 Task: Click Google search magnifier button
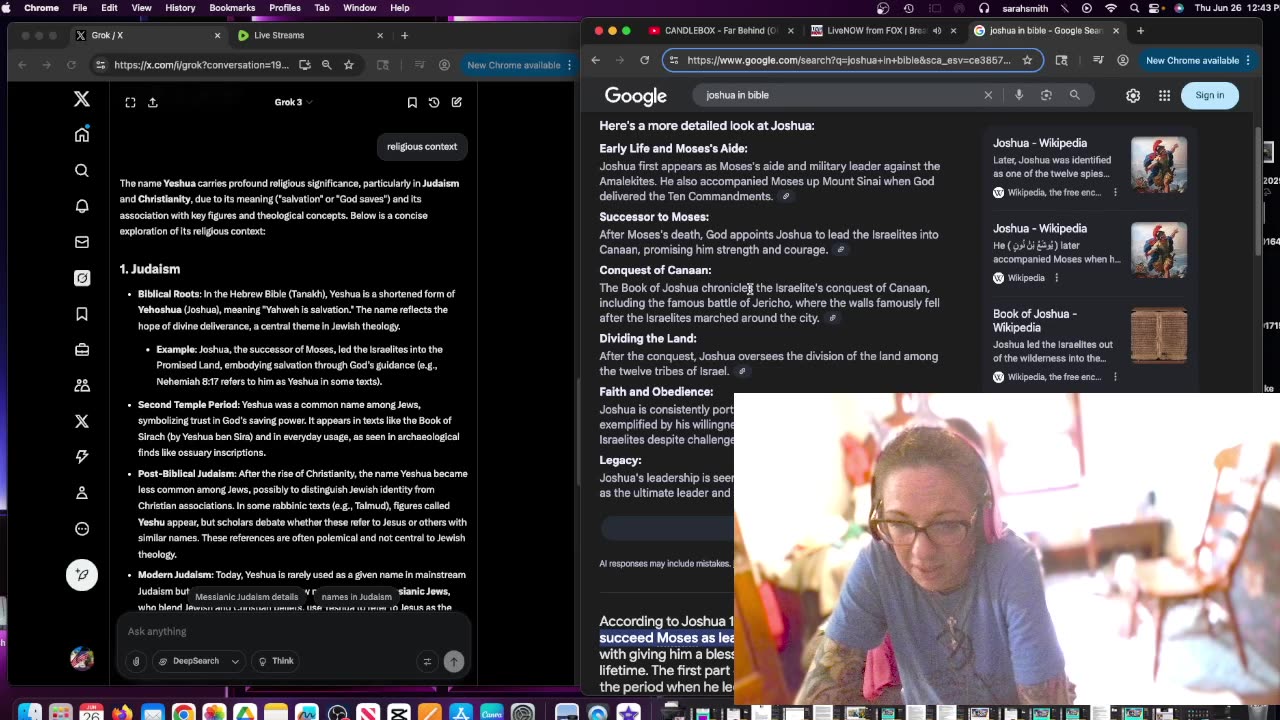pos(1075,95)
